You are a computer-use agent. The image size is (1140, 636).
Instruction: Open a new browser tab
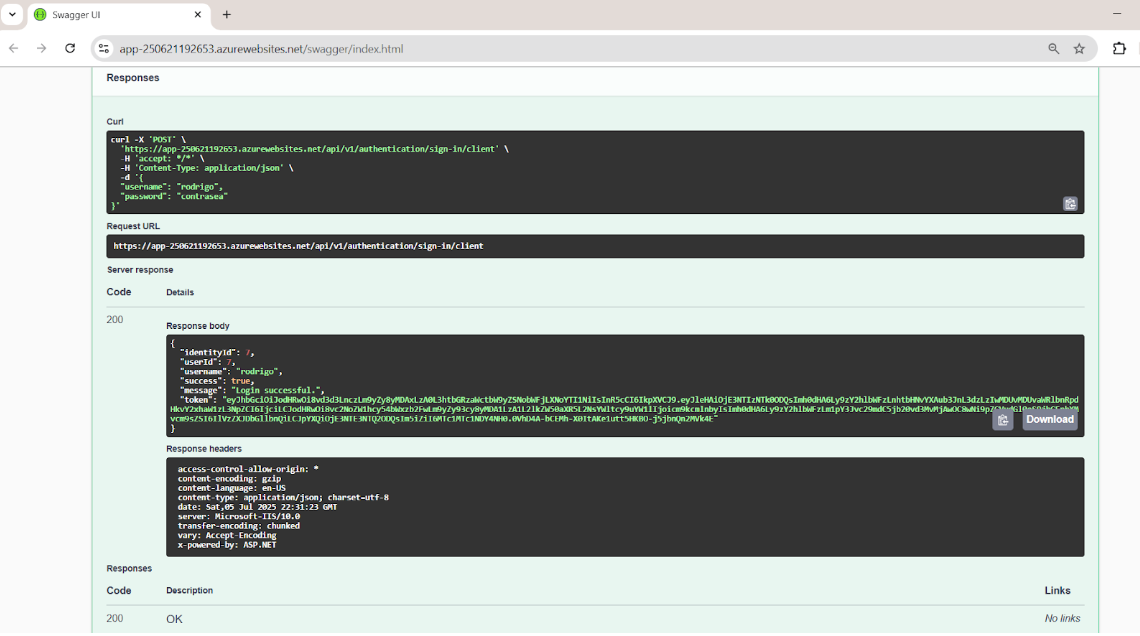pyautogui.click(x=227, y=15)
